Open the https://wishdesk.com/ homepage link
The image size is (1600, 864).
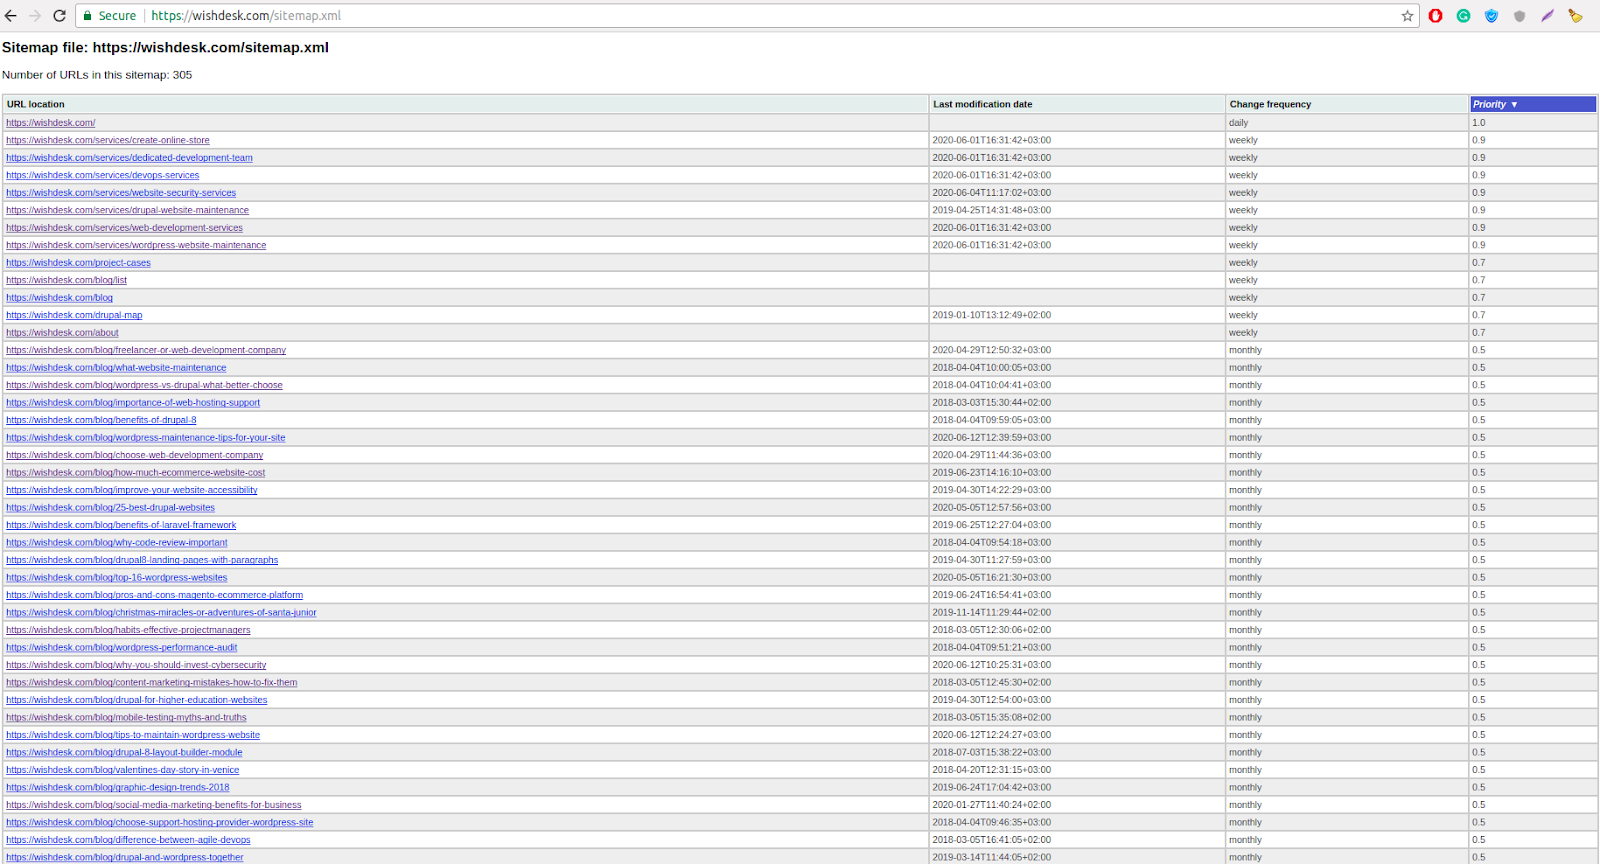[50, 123]
